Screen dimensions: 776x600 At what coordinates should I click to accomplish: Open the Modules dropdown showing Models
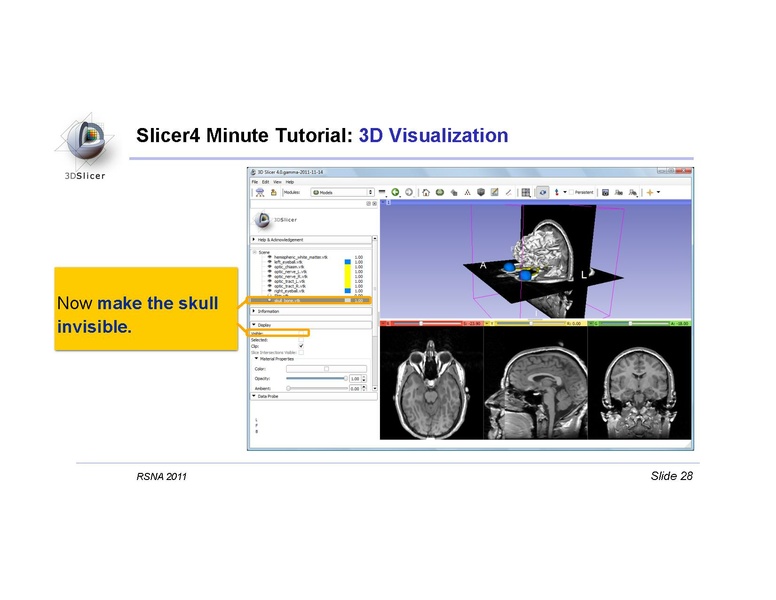pyautogui.click(x=342, y=192)
